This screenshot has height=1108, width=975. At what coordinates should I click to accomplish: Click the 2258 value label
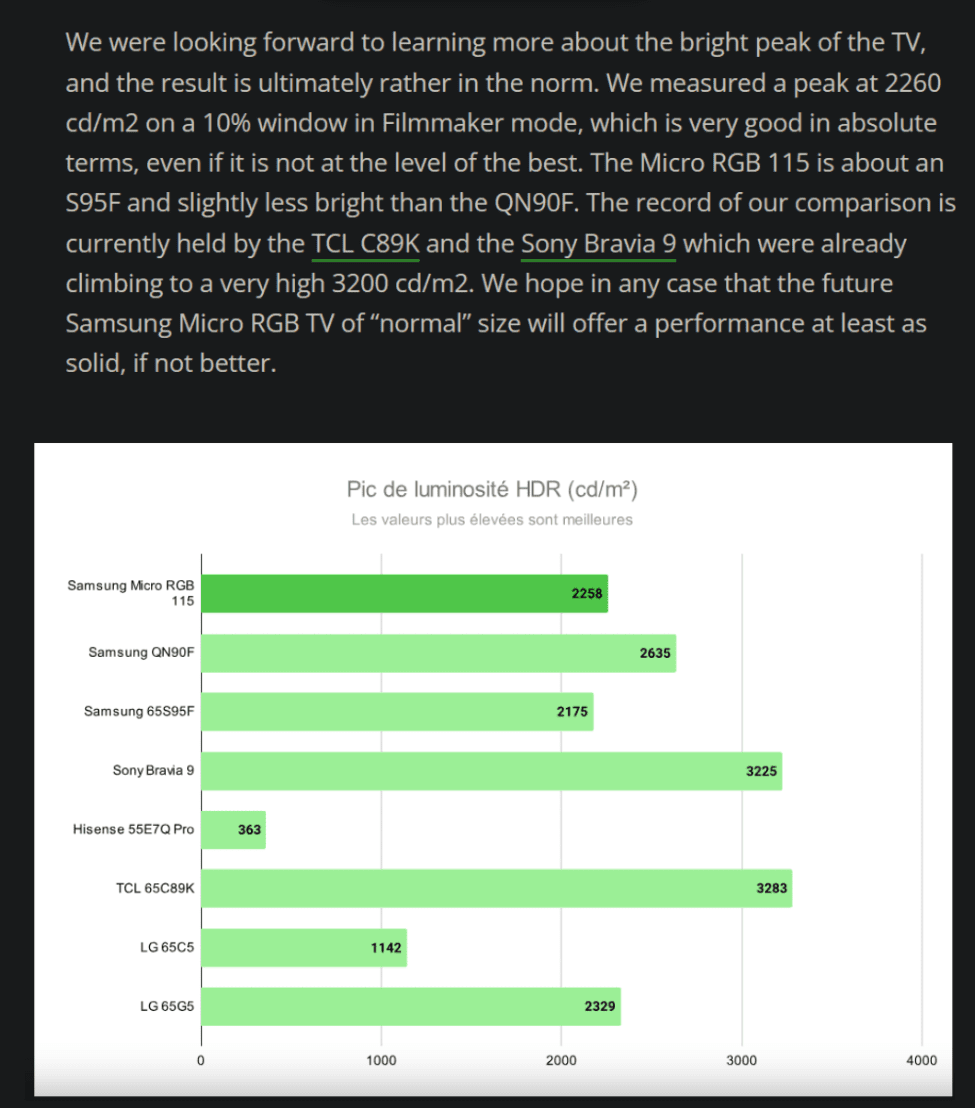point(589,593)
